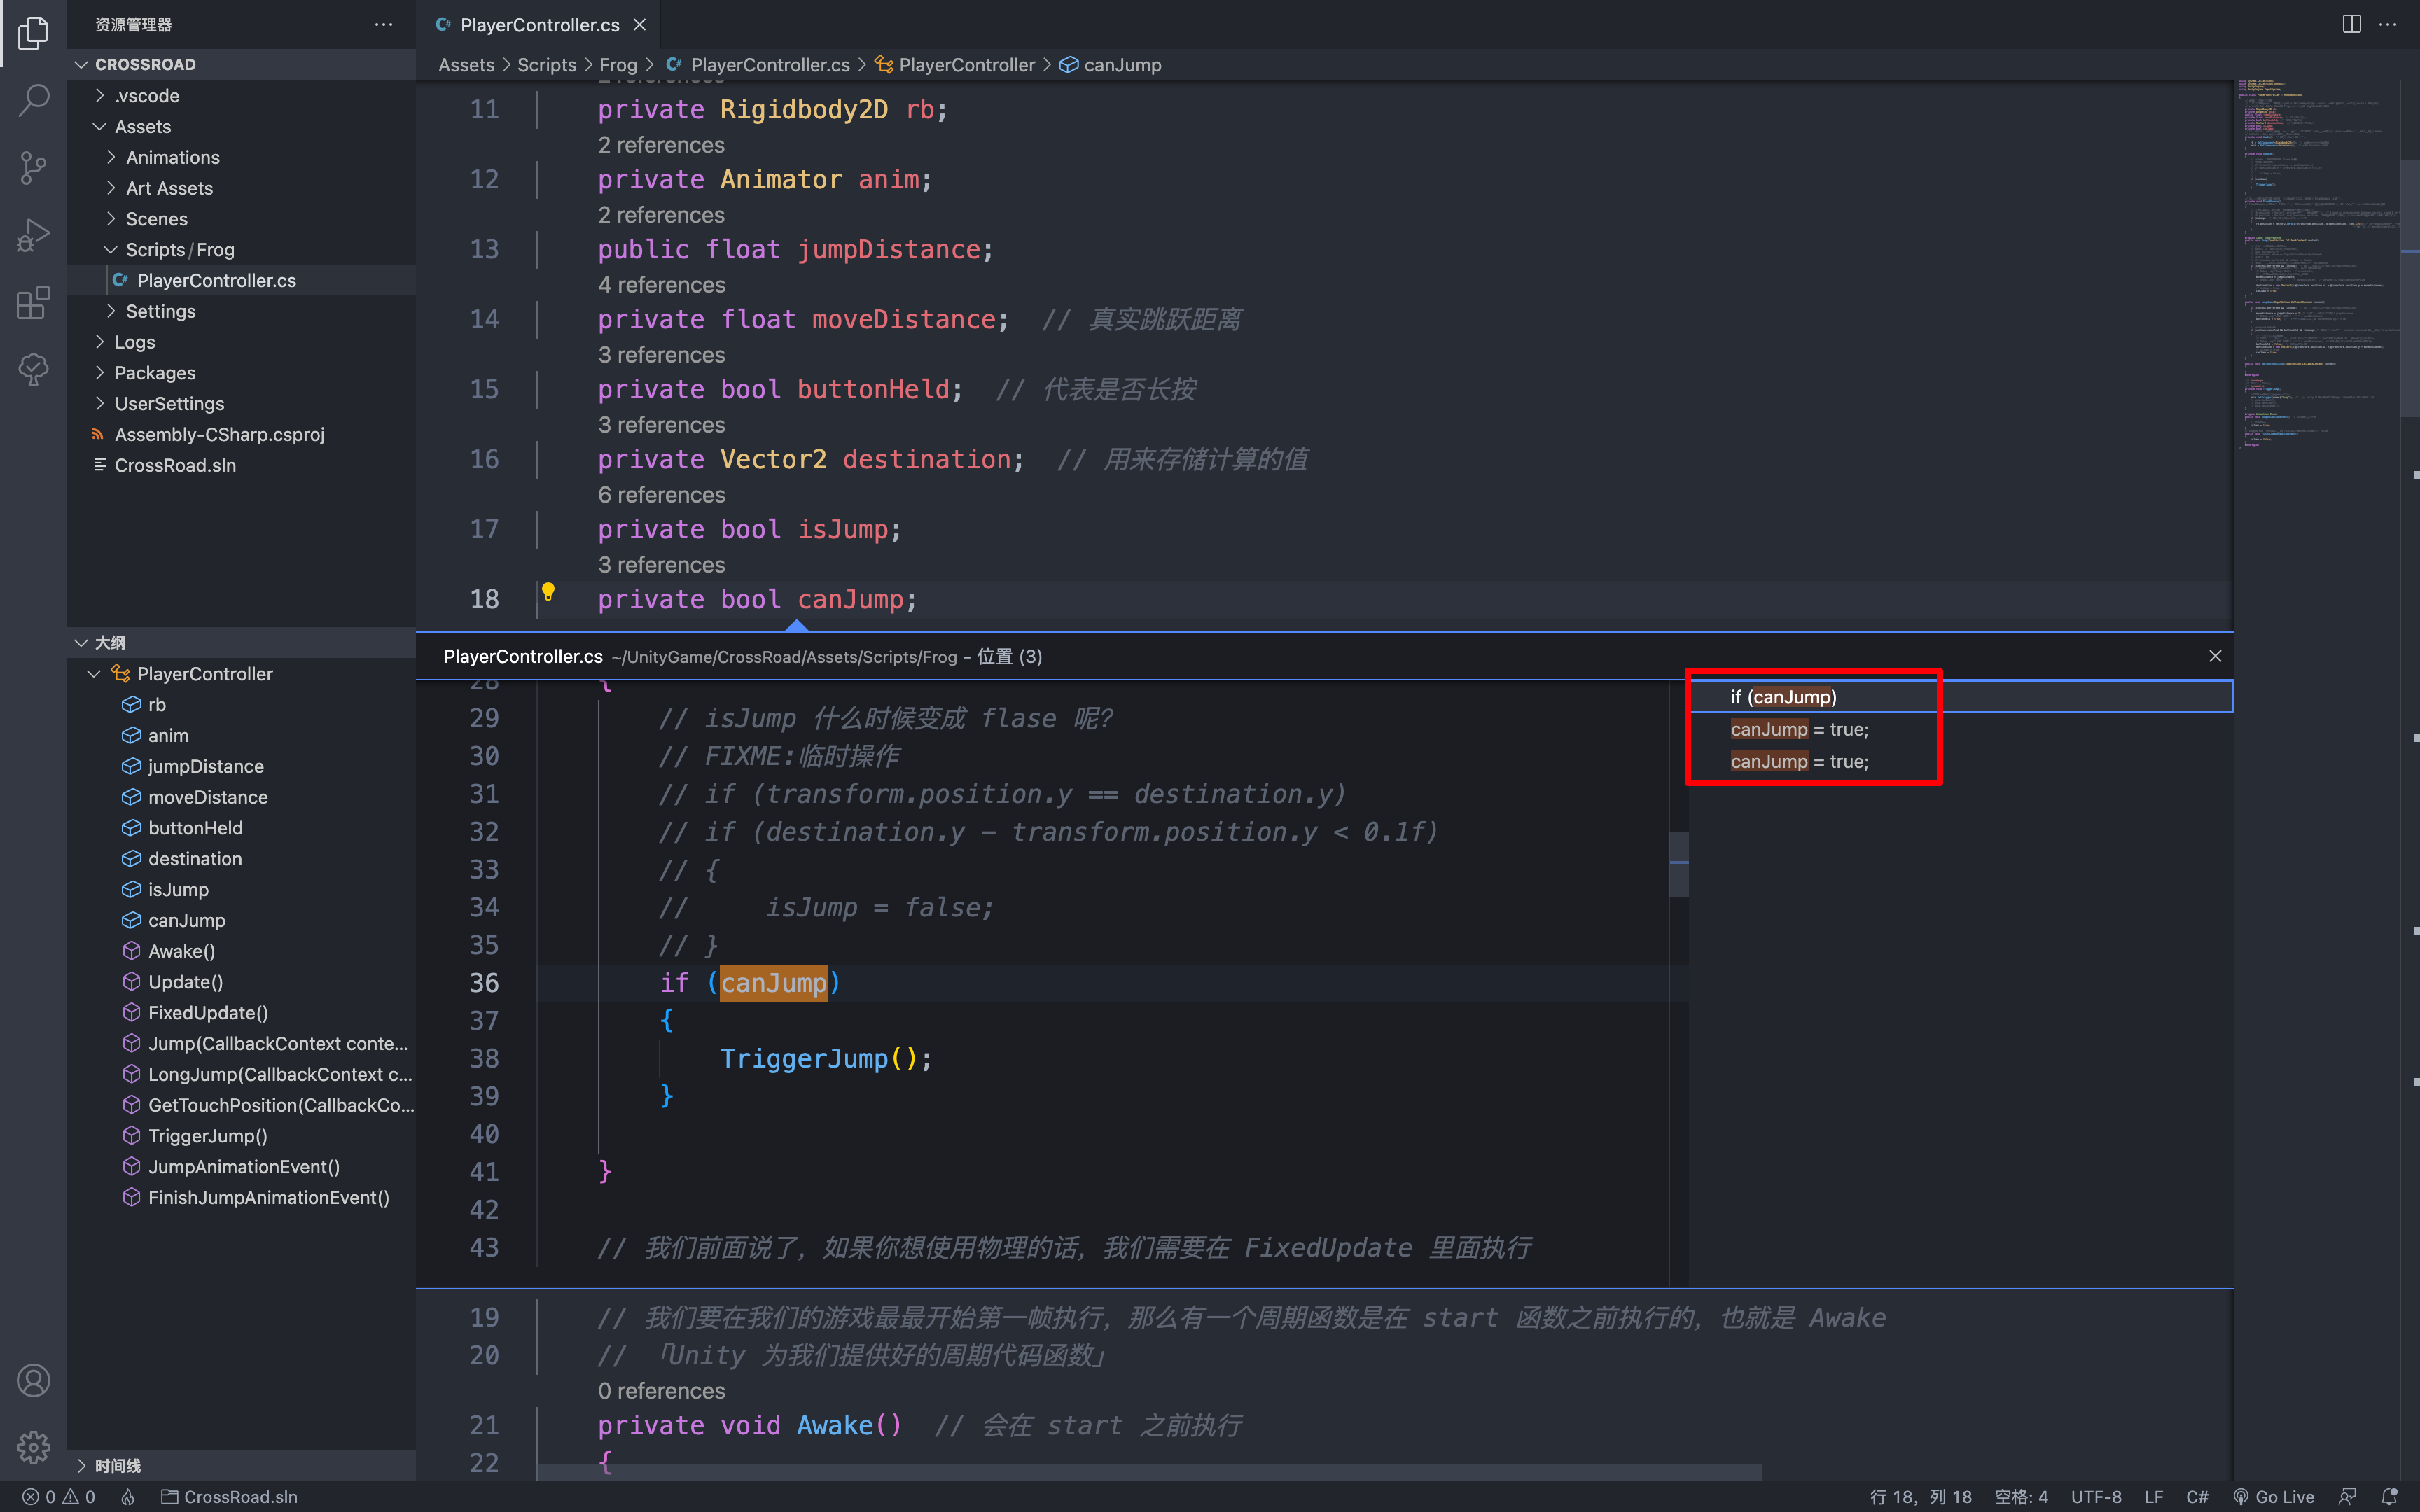
Task: Expand the .vscode folder
Action: point(241,96)
